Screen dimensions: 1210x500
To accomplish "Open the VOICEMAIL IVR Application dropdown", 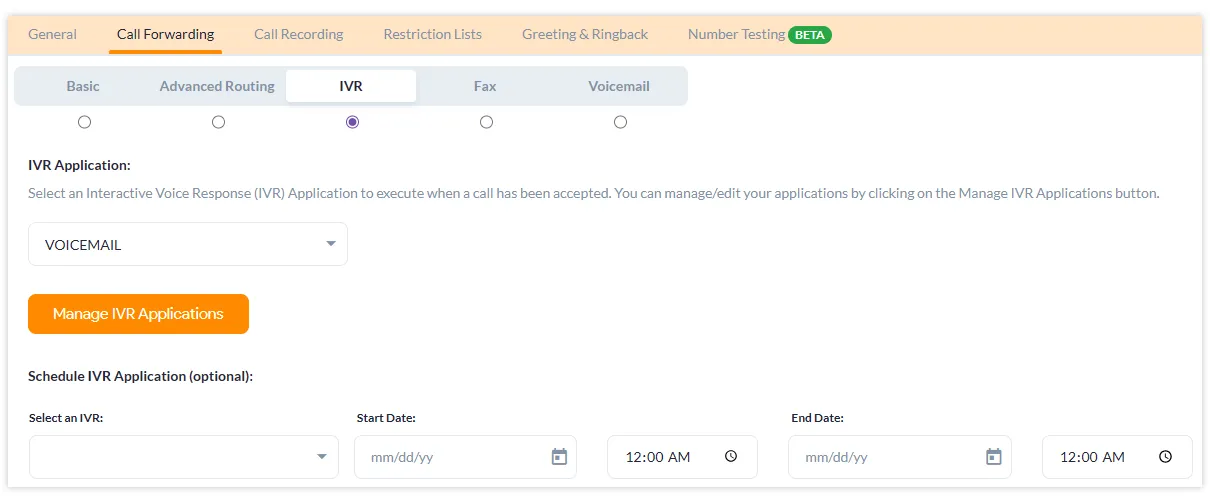I will 188,244.
